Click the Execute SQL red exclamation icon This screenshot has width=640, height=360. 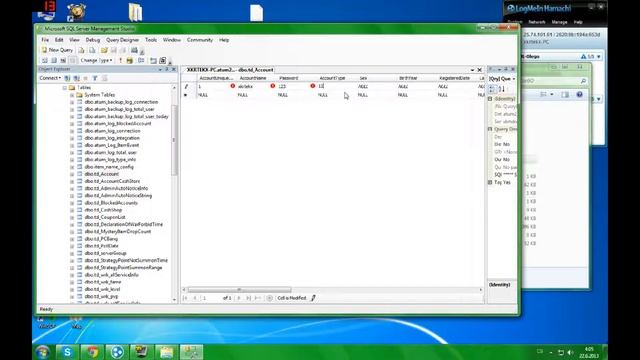[120, 60]
